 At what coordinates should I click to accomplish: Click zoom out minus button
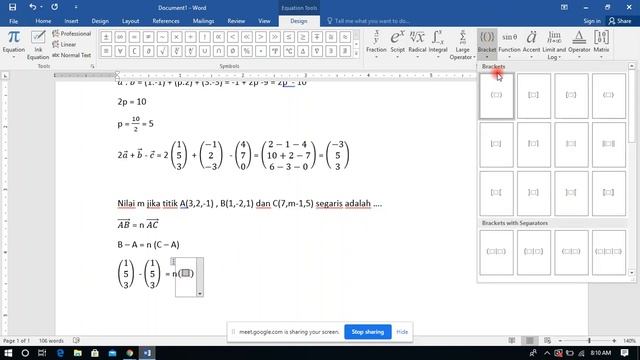point(560,340)
